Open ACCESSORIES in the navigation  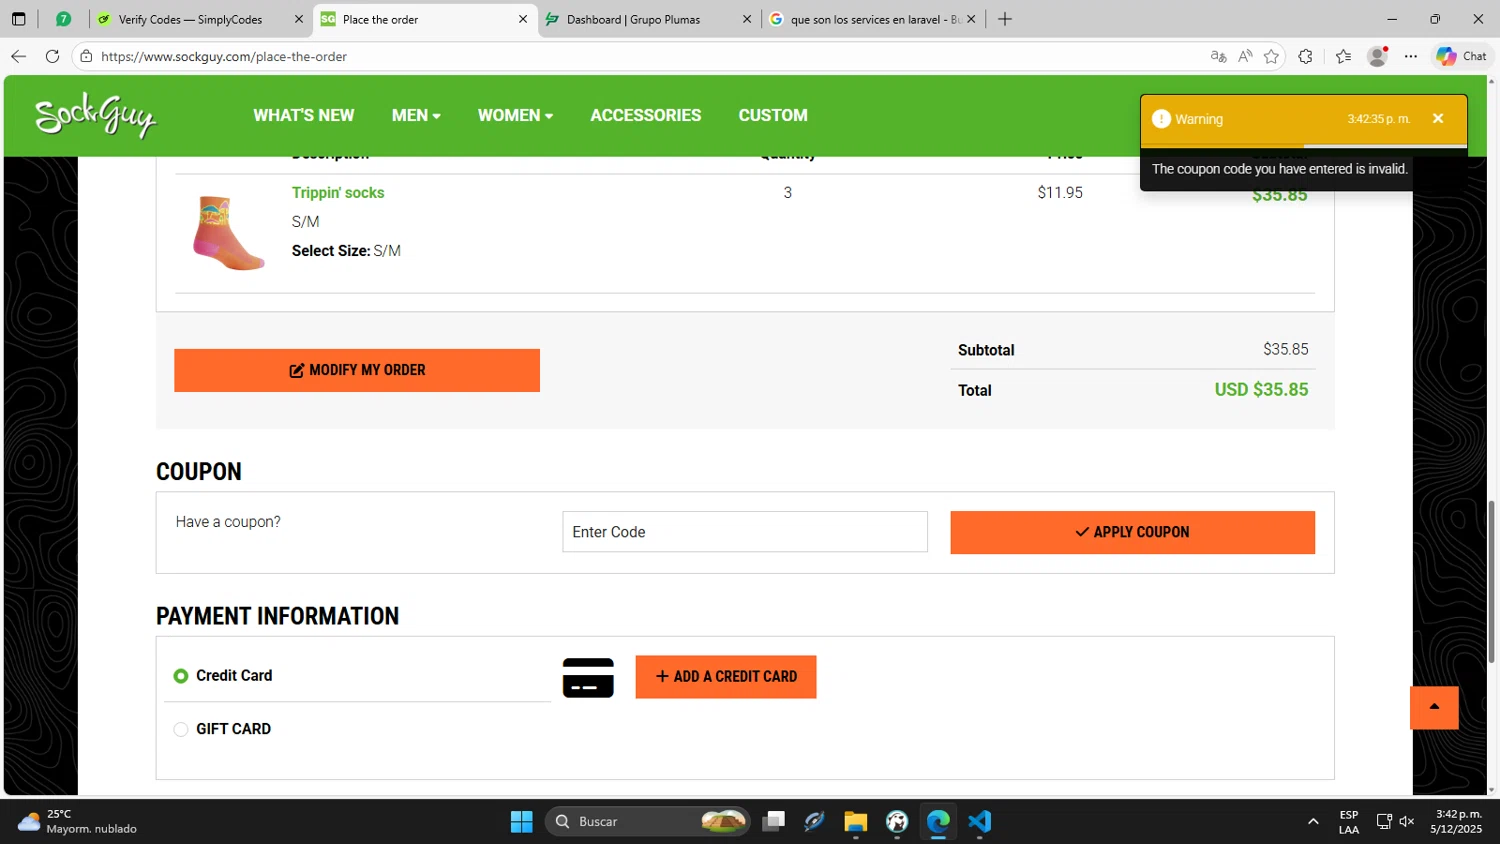click(x=645, y=115)
